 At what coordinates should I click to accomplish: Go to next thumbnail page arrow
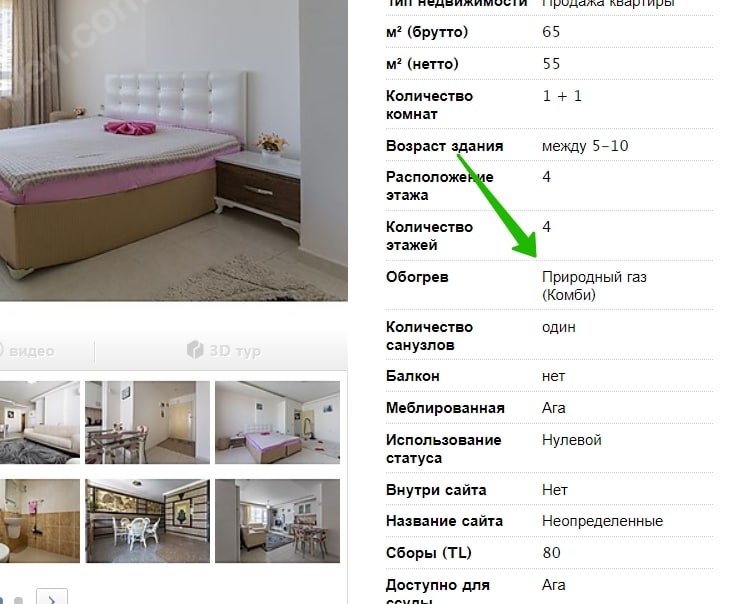52,597
